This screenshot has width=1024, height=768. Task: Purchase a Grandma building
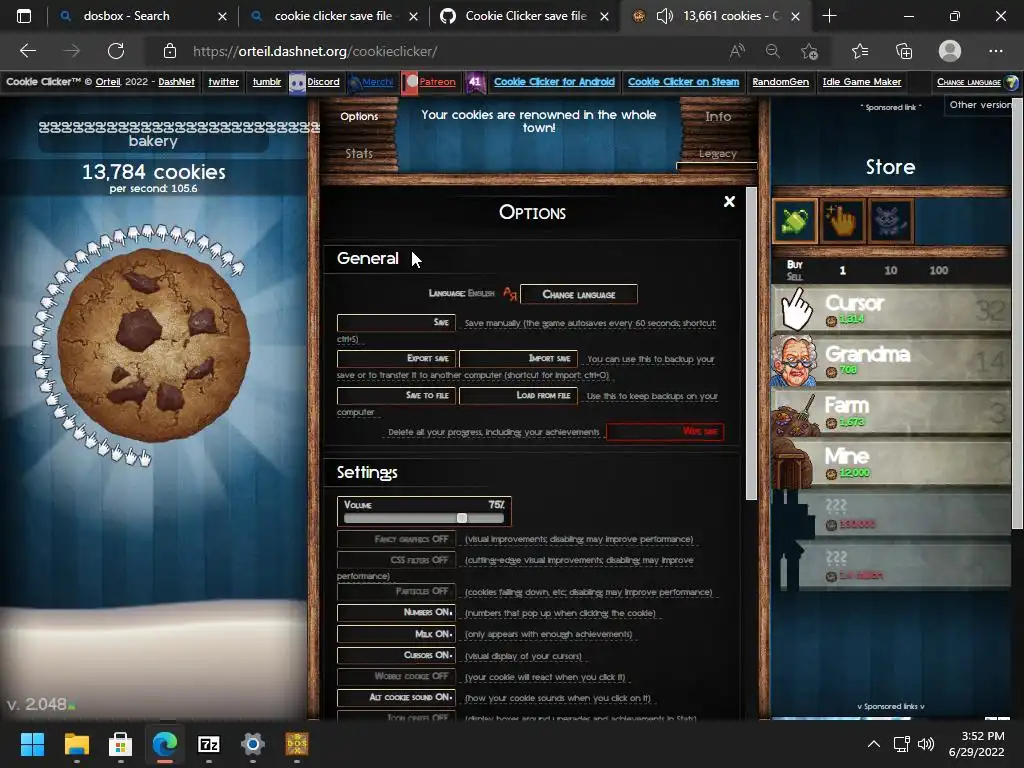point(891,360)
